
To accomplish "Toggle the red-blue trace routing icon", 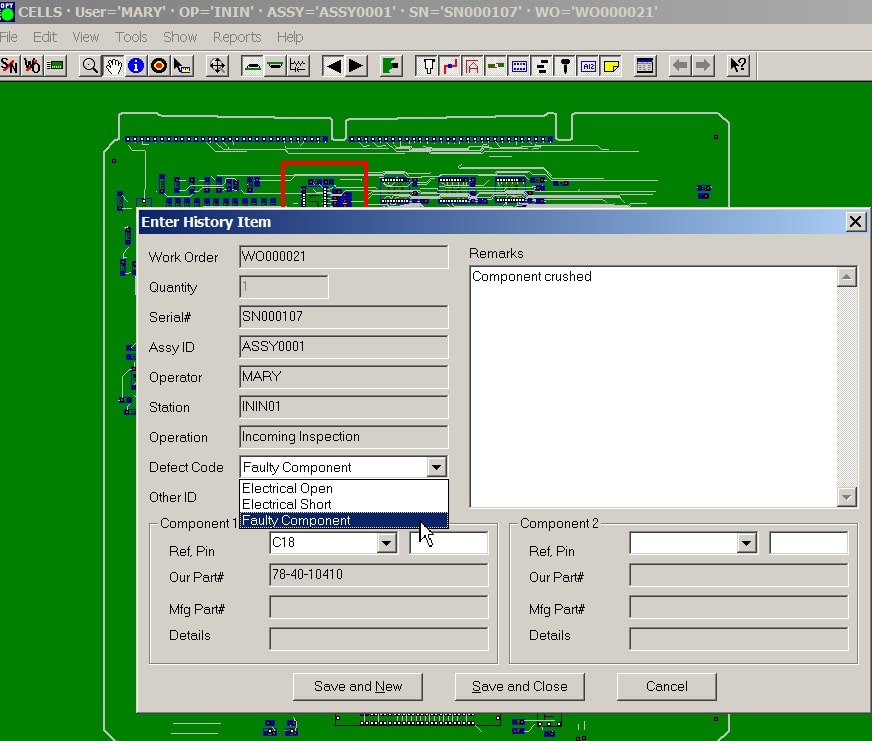I will click(450, 66).
